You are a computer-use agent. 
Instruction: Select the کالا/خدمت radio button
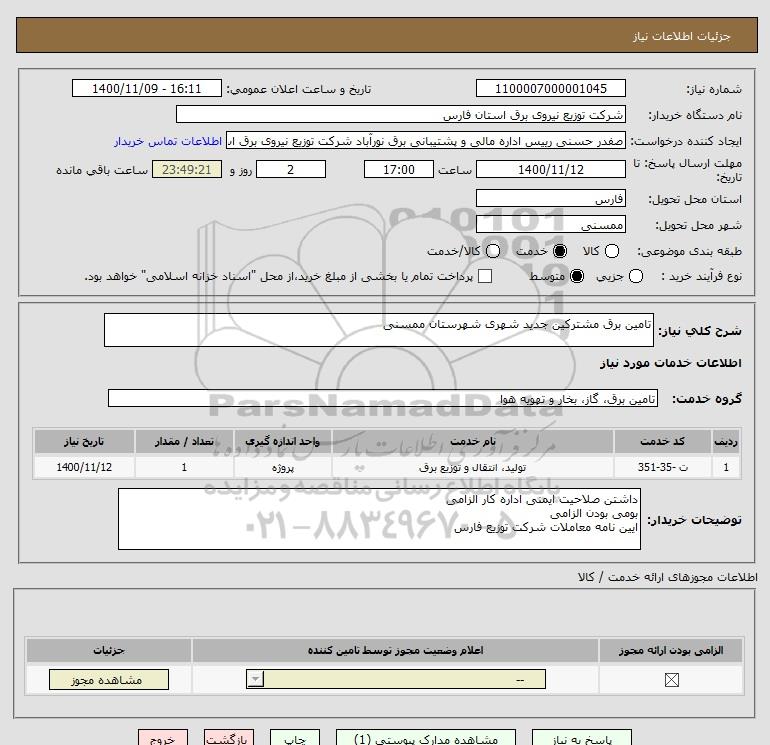pos(493,251)
